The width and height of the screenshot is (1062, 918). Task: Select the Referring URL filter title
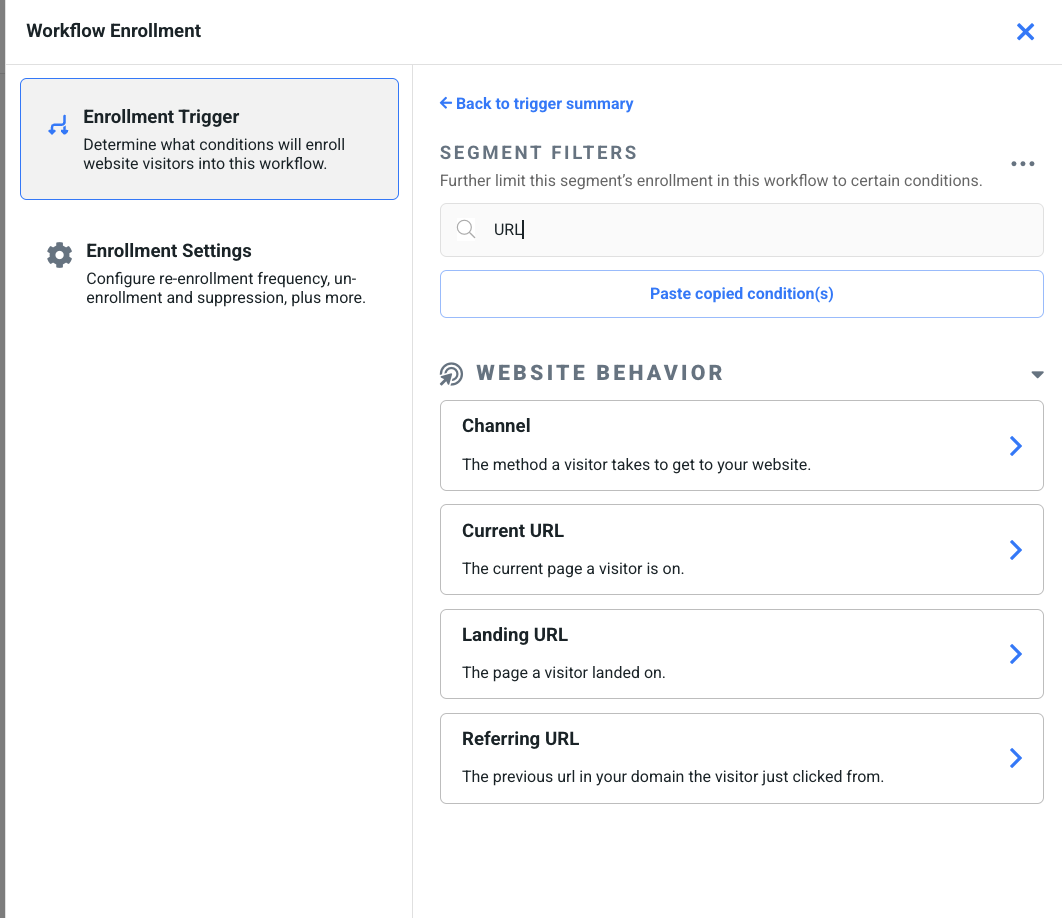pos(520,738)
